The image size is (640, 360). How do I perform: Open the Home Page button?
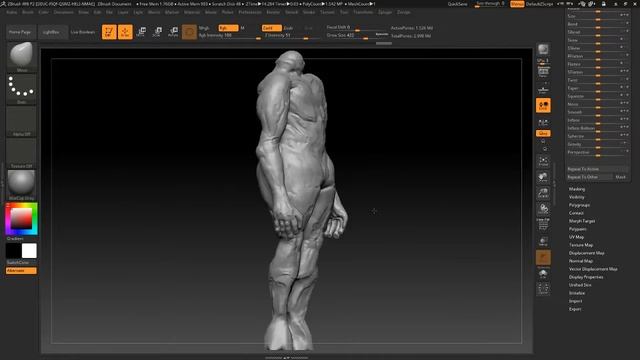tap(21, 32)
